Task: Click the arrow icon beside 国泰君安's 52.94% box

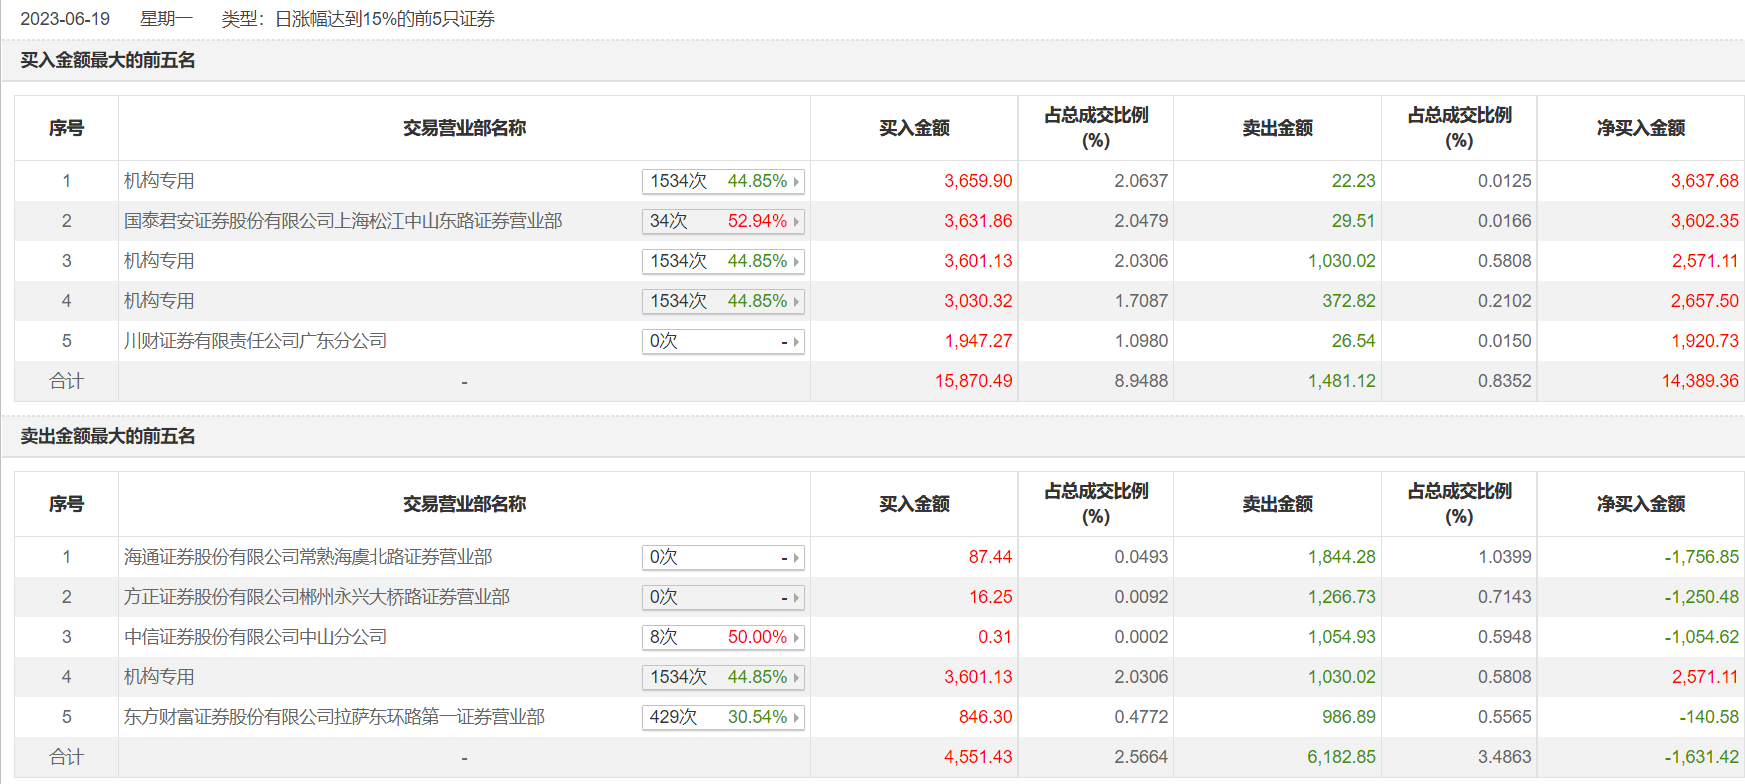Action: click(796, 222)
